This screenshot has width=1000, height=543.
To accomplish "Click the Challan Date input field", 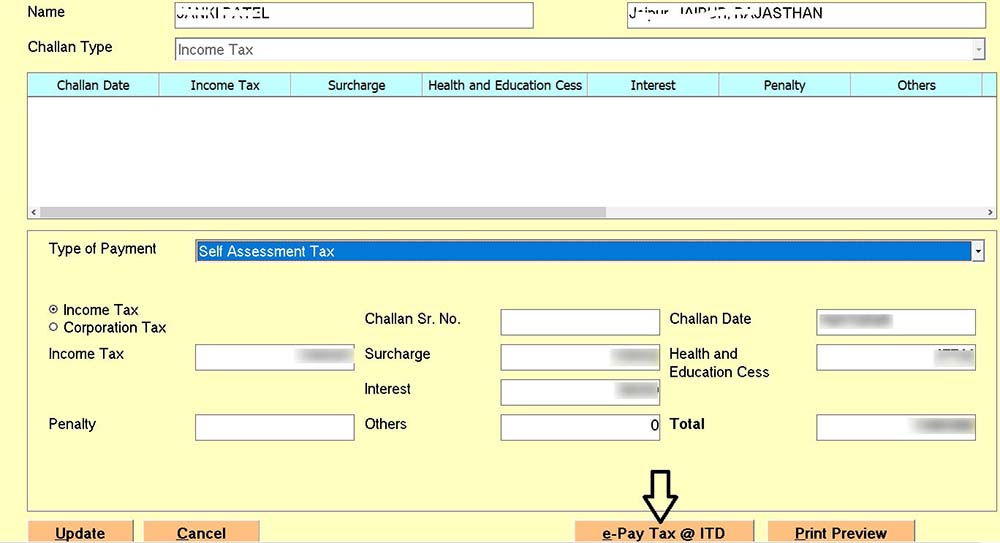I will (895, 322).
